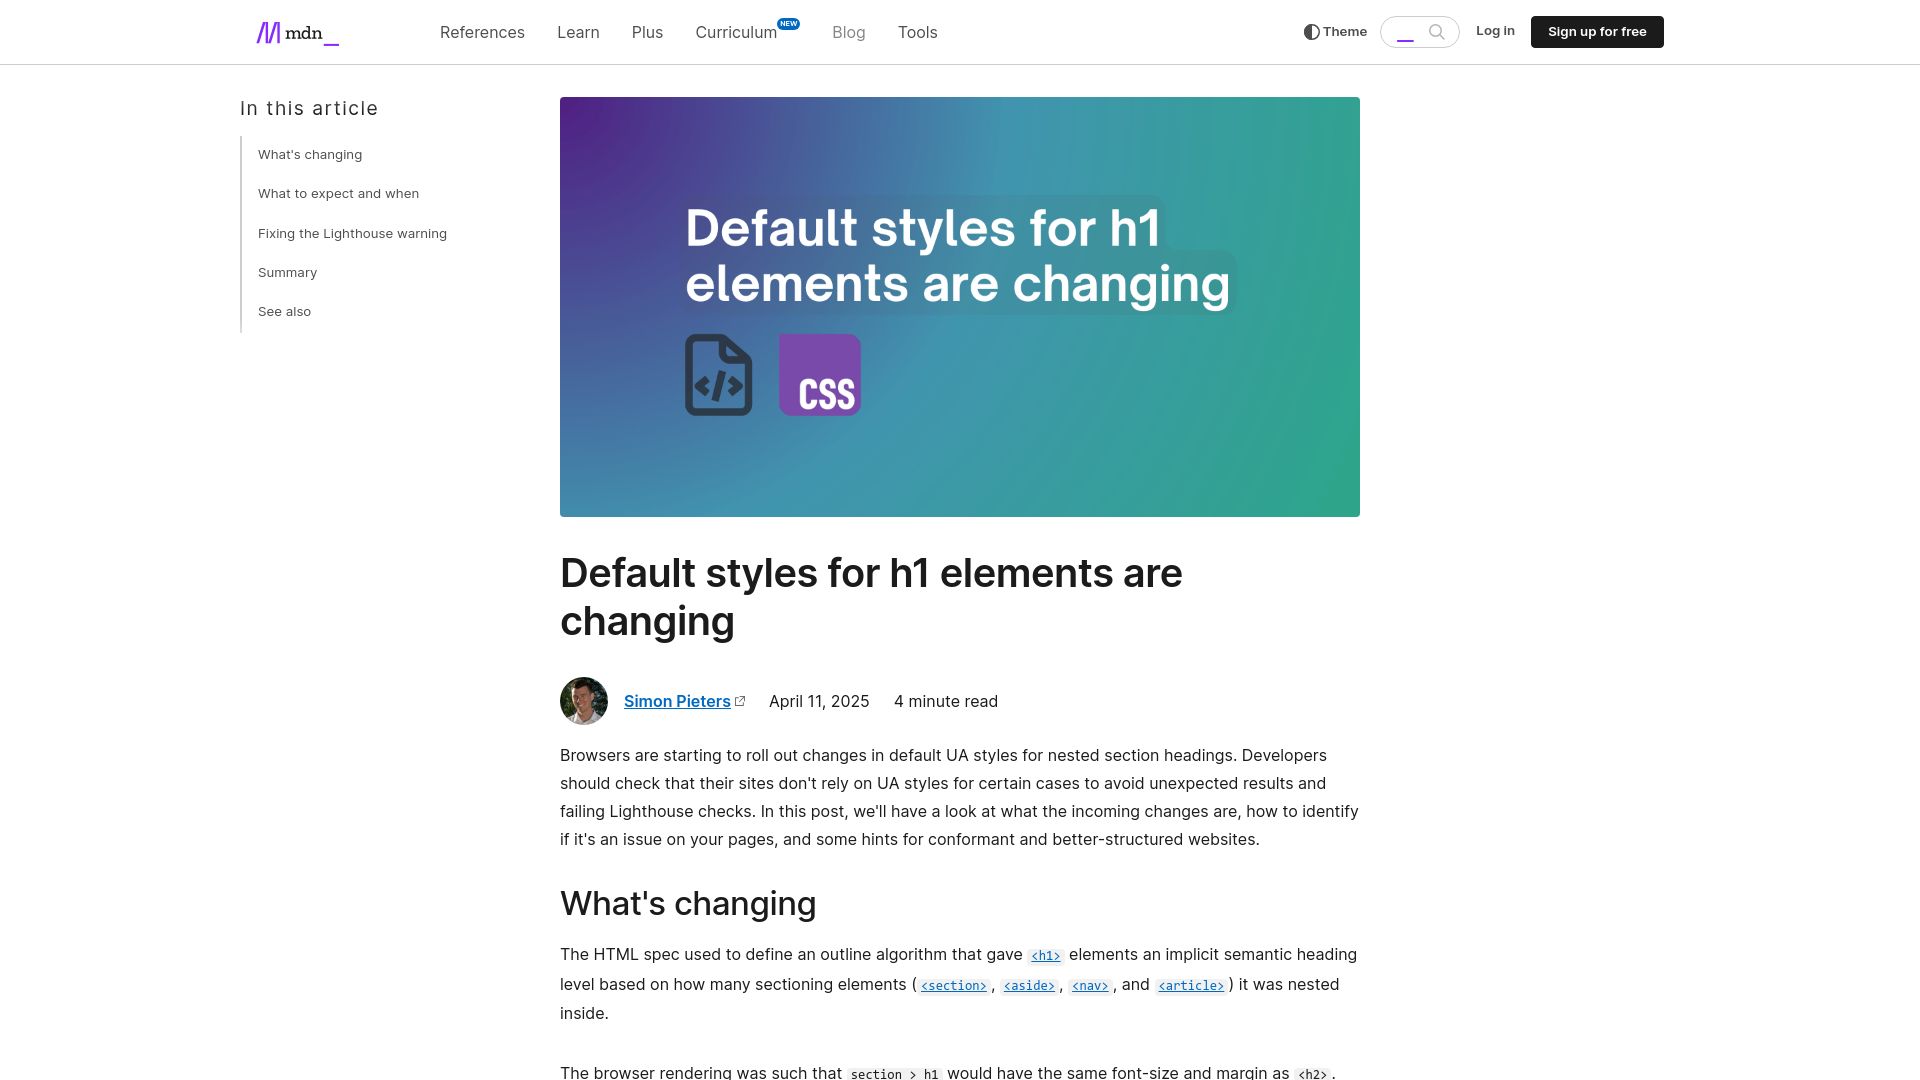Viewport: 1920px width, 1080px height.
Task: Click the NEW badge on Curriculum
Action: [x=789, y=24]
